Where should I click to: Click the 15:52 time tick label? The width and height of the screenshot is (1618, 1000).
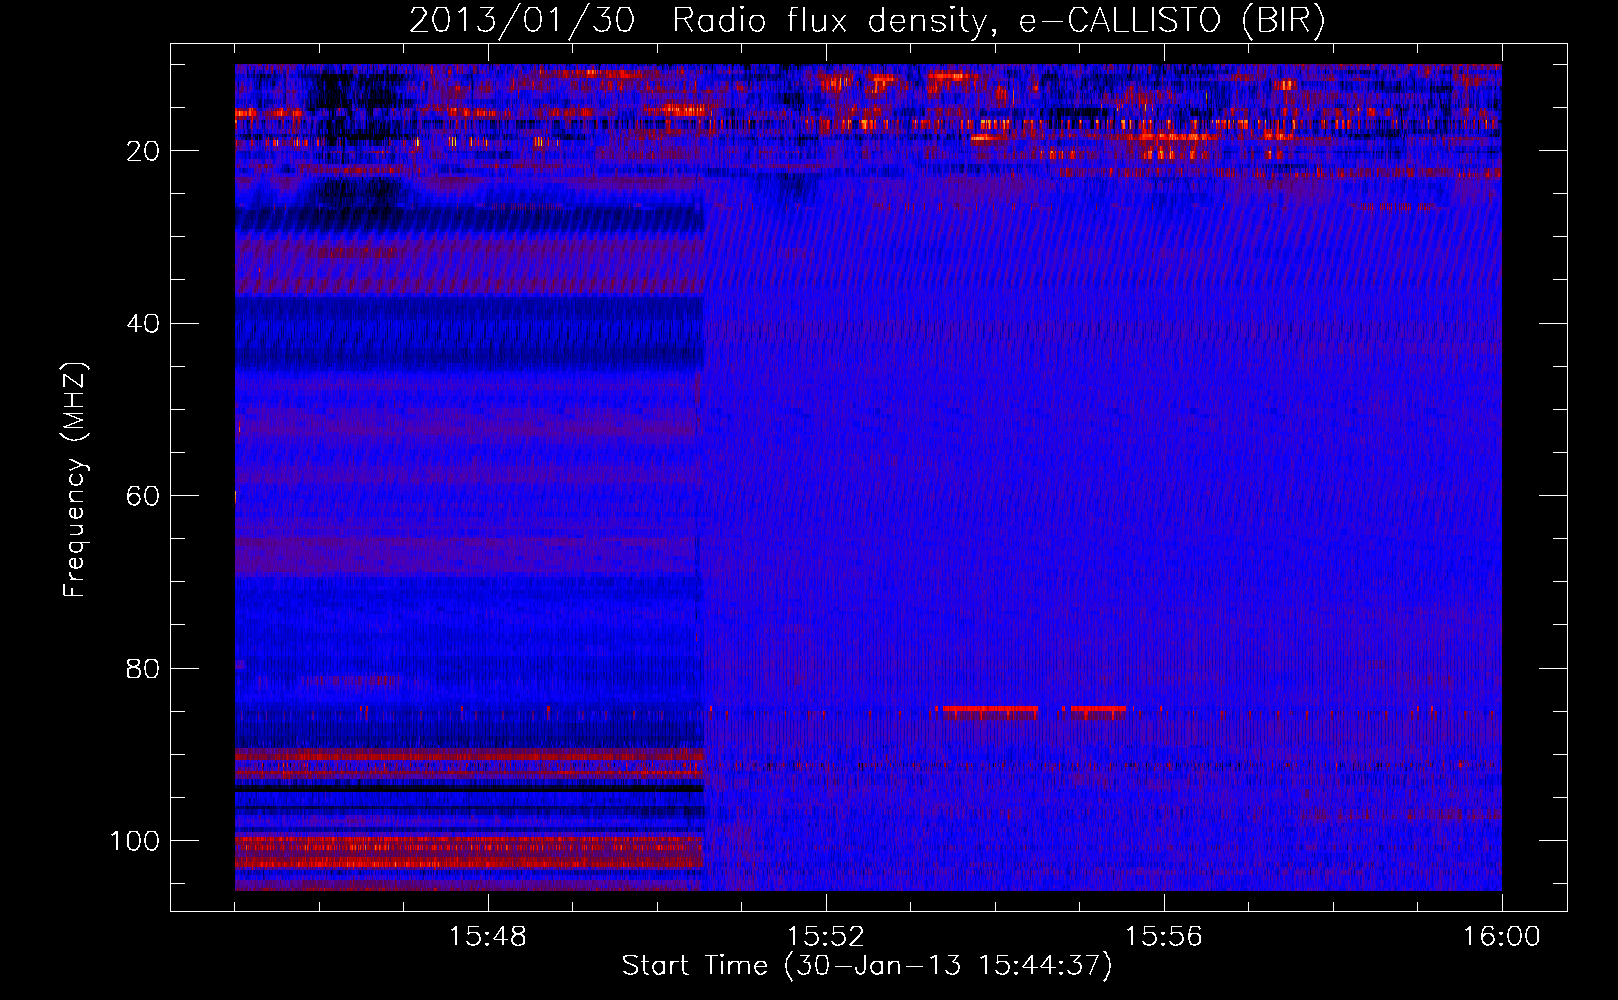[825, 937]
